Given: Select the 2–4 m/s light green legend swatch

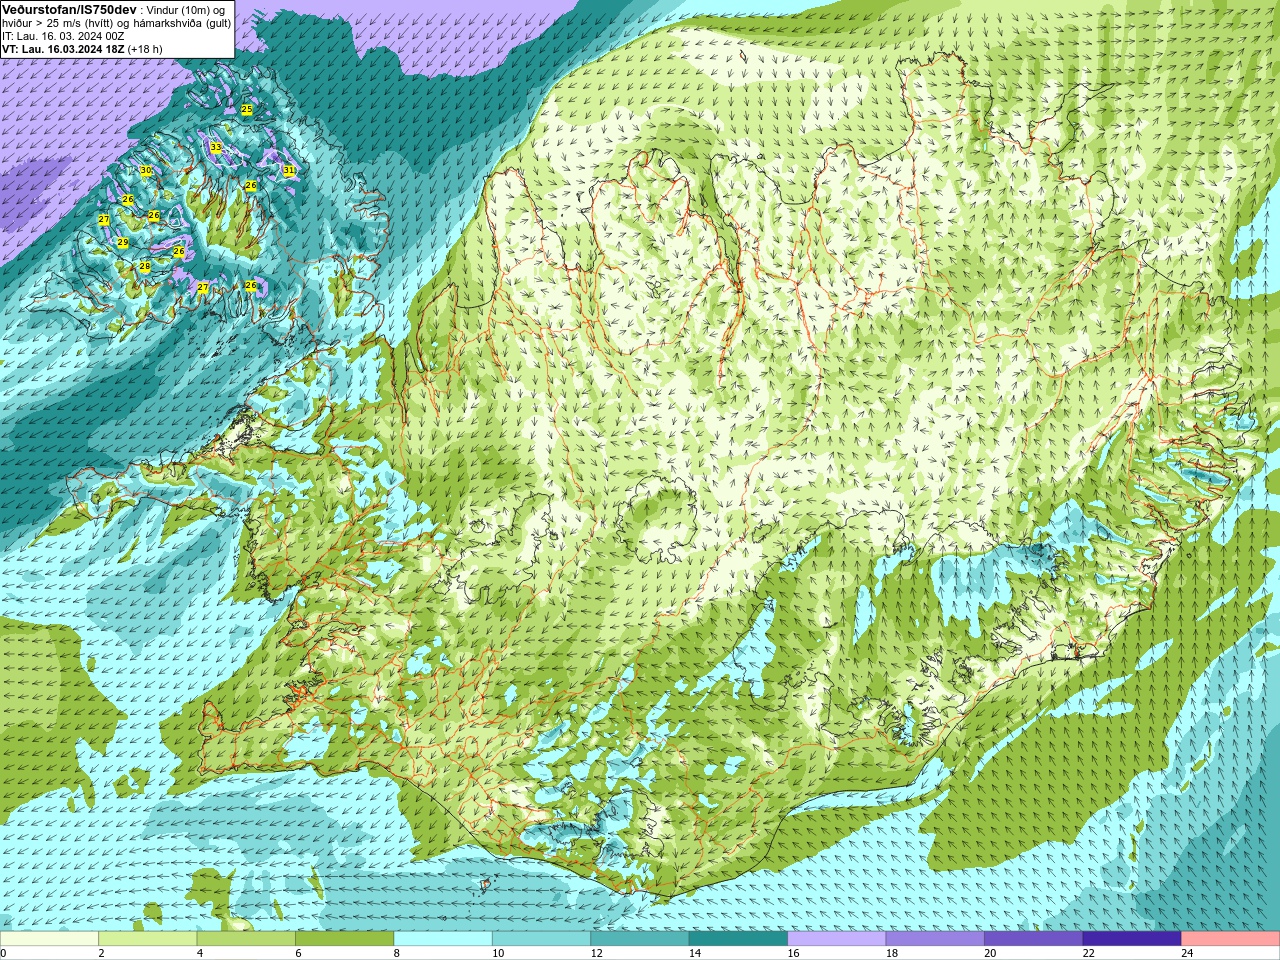Looking at the screenshot, I should 147,939.
